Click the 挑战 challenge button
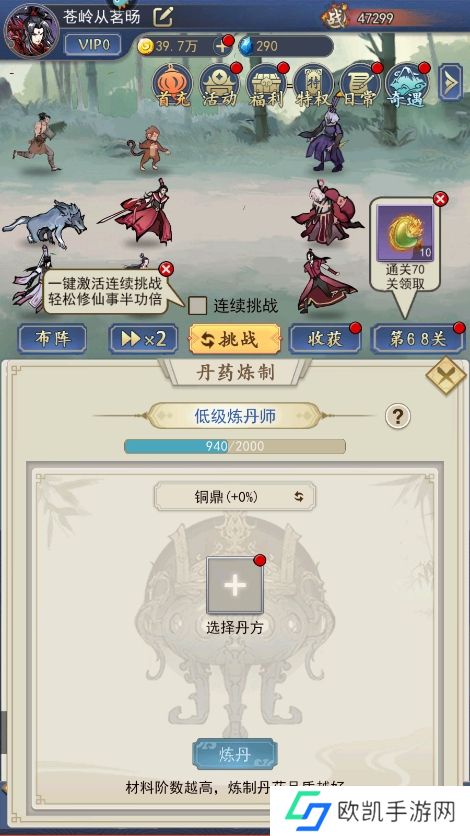 pos(235,339)
